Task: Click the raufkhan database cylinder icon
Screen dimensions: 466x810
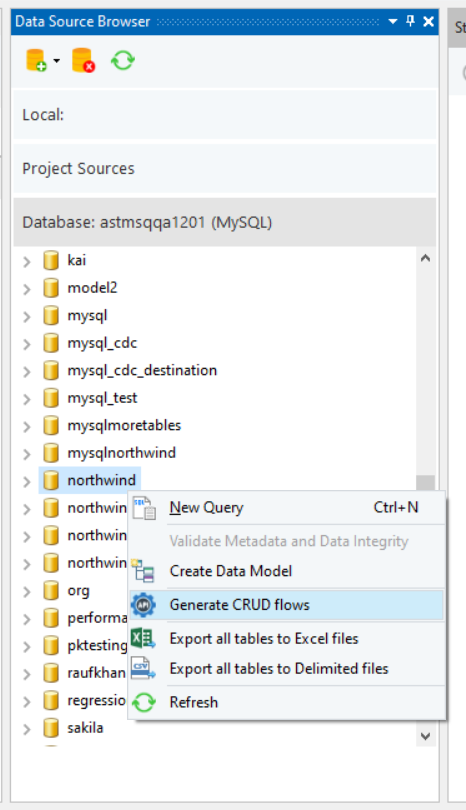Action: tap(51, 673)
